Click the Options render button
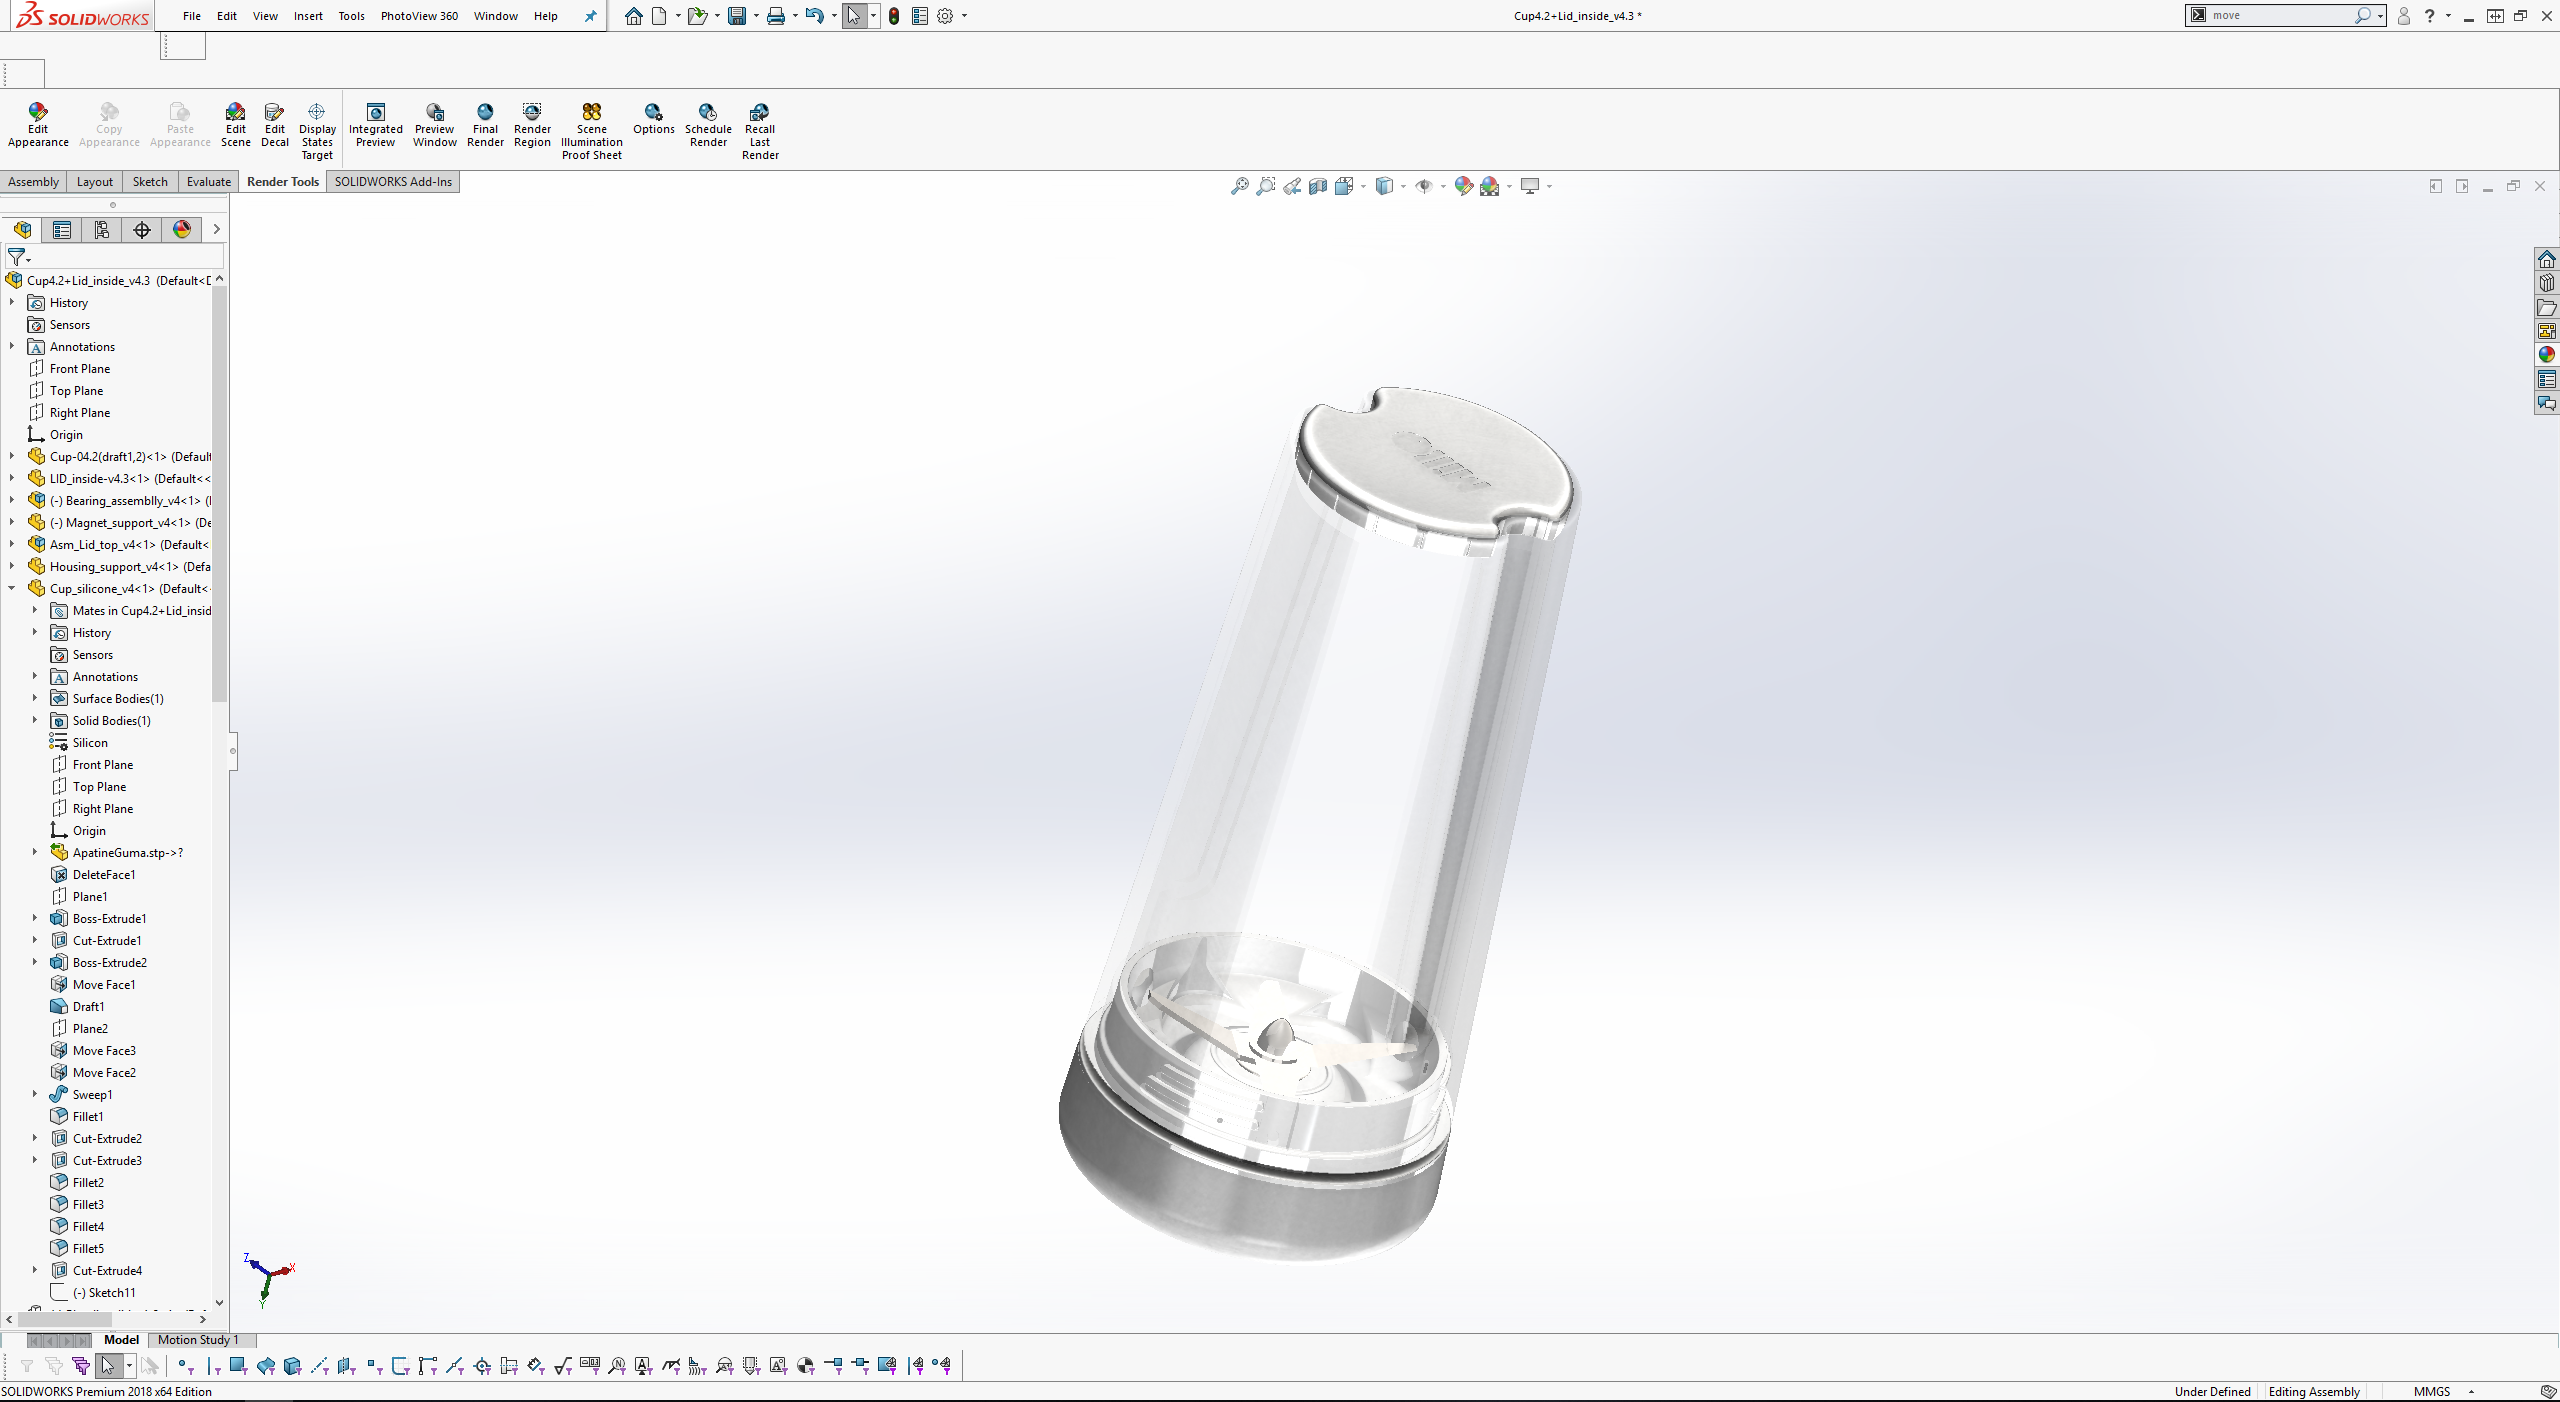The image size is (2560, 1402). pos(653,118)
